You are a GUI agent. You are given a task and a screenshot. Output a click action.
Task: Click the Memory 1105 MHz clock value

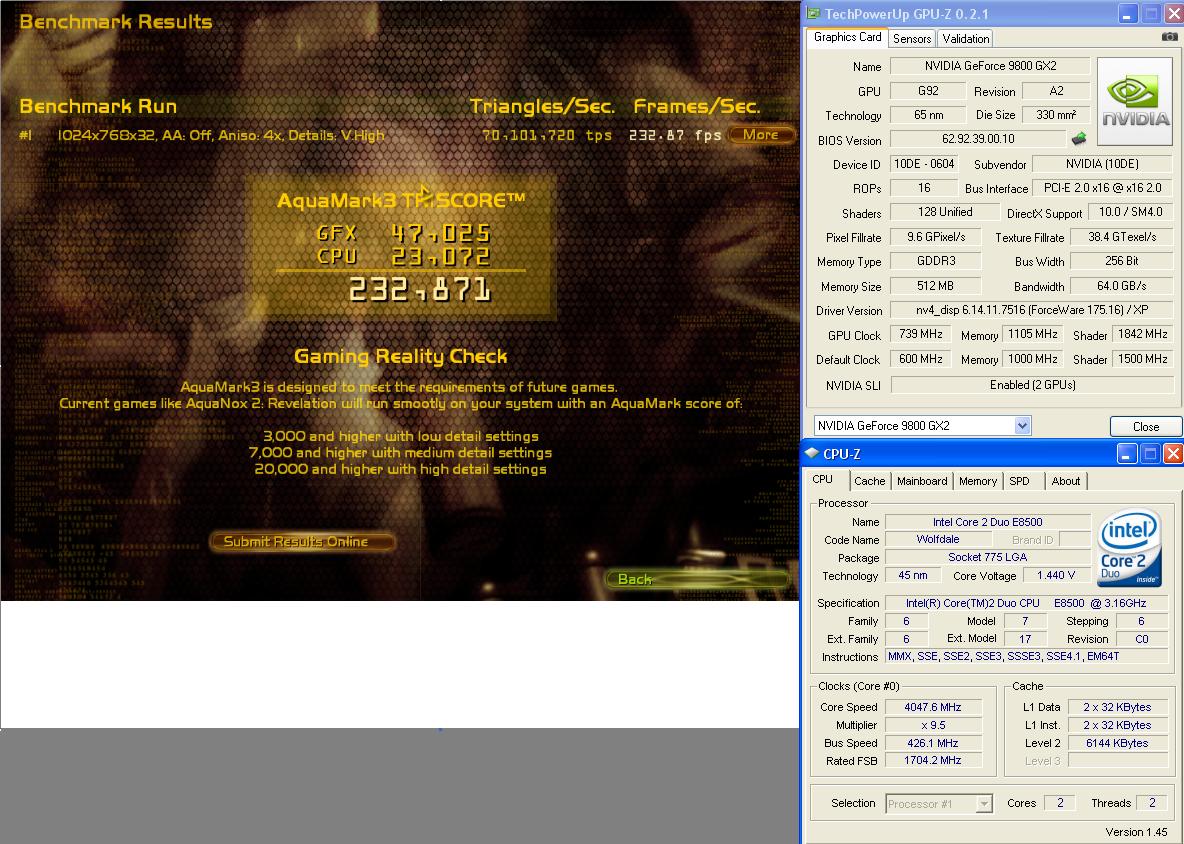[1032, 334]
